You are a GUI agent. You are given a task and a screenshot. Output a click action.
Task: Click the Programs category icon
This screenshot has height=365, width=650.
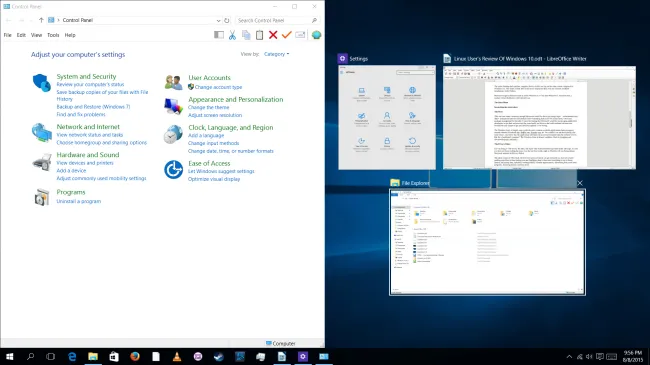point(41,197)
